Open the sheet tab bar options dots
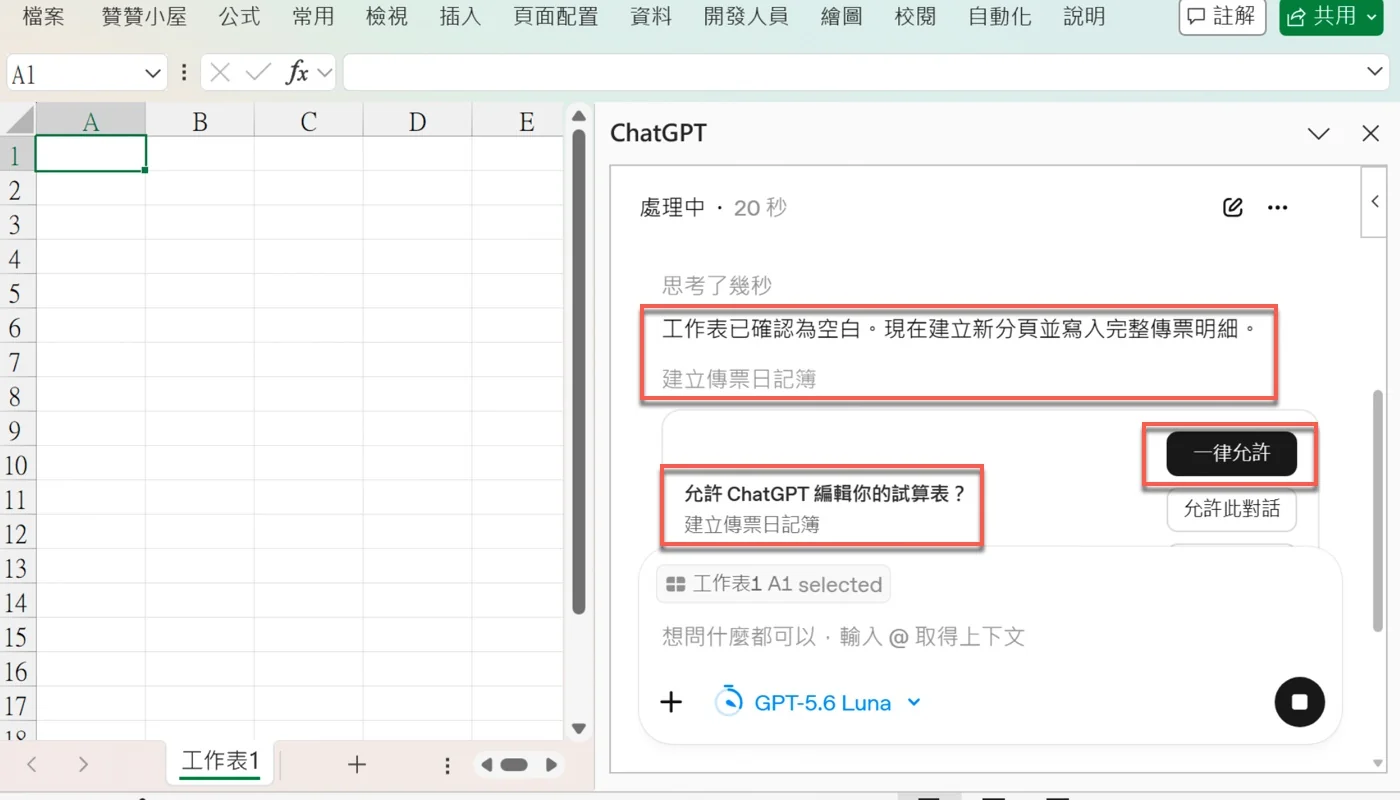The width and height of the screenshot is (1400, 800). (x=447, y=765)
